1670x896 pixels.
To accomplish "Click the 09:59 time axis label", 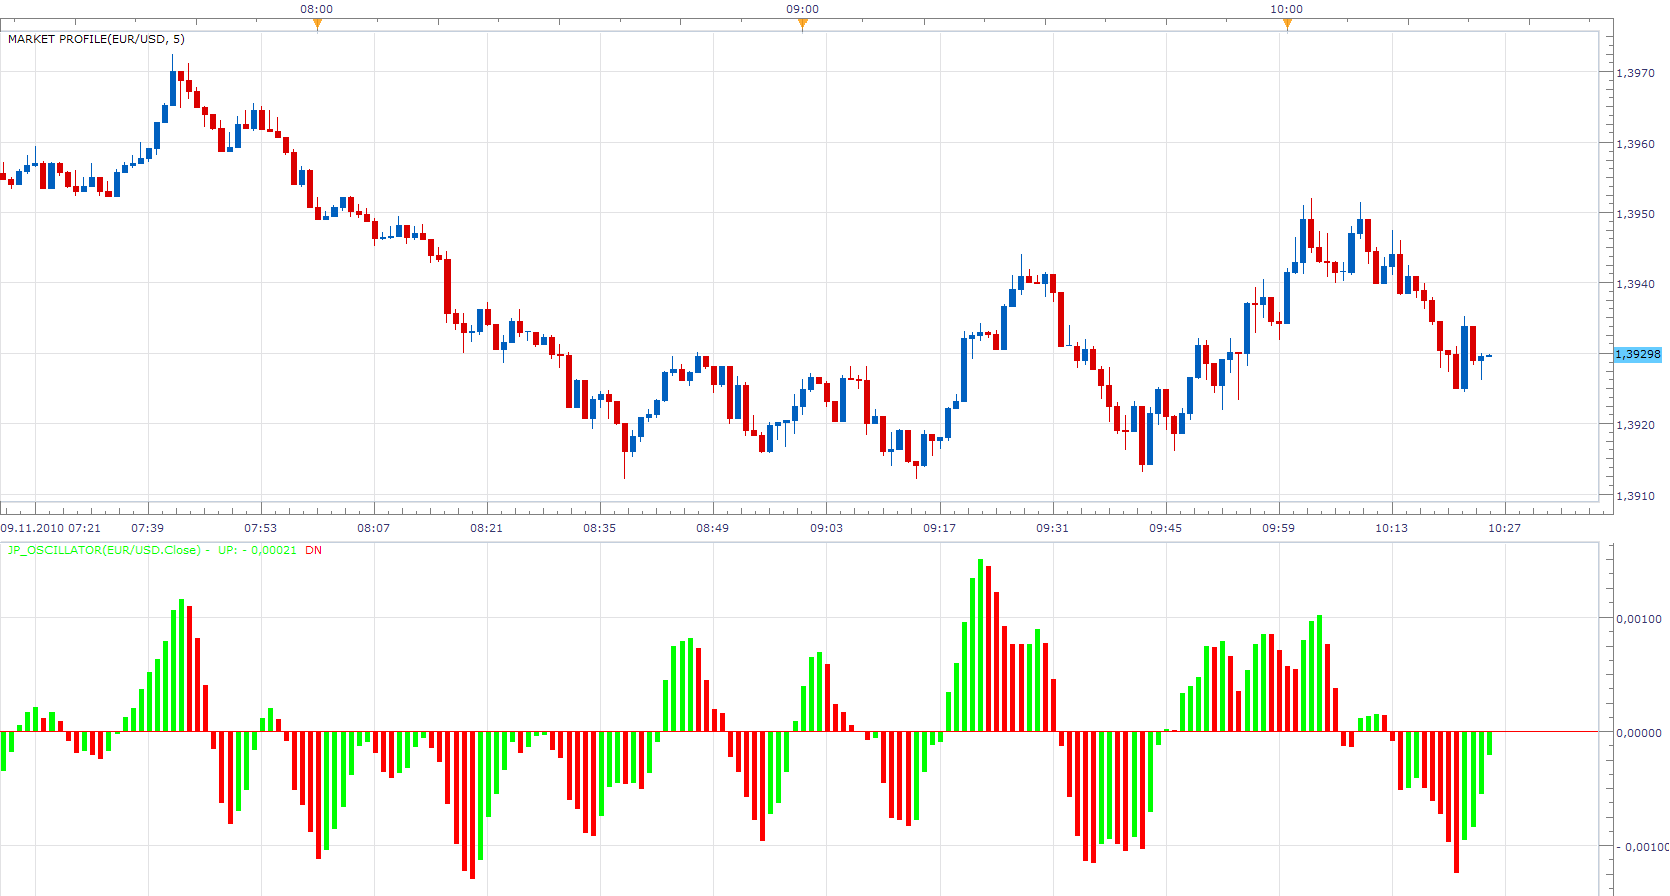I will click(1278, 528).
